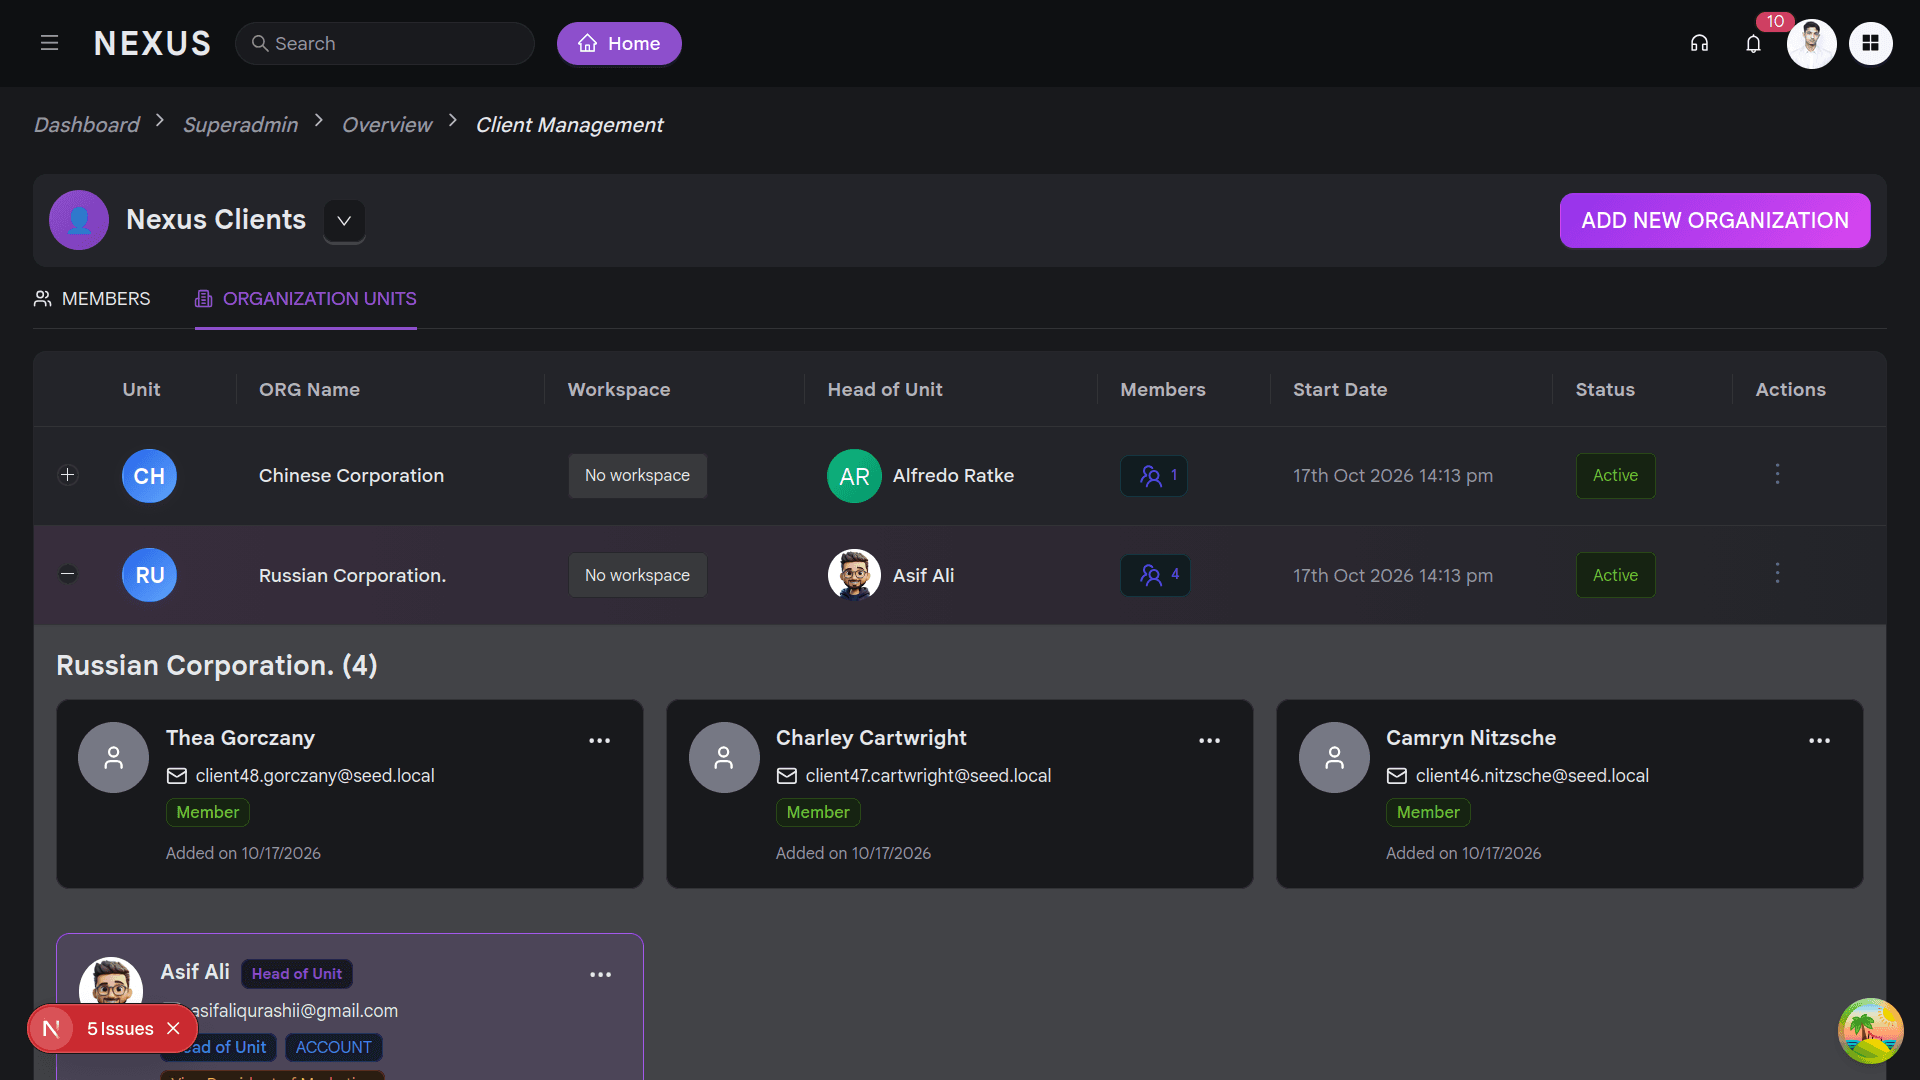Click the headset support icon
Image resolution: width=1920 pixels, height=1080 pixels.
coord(1699,43)
